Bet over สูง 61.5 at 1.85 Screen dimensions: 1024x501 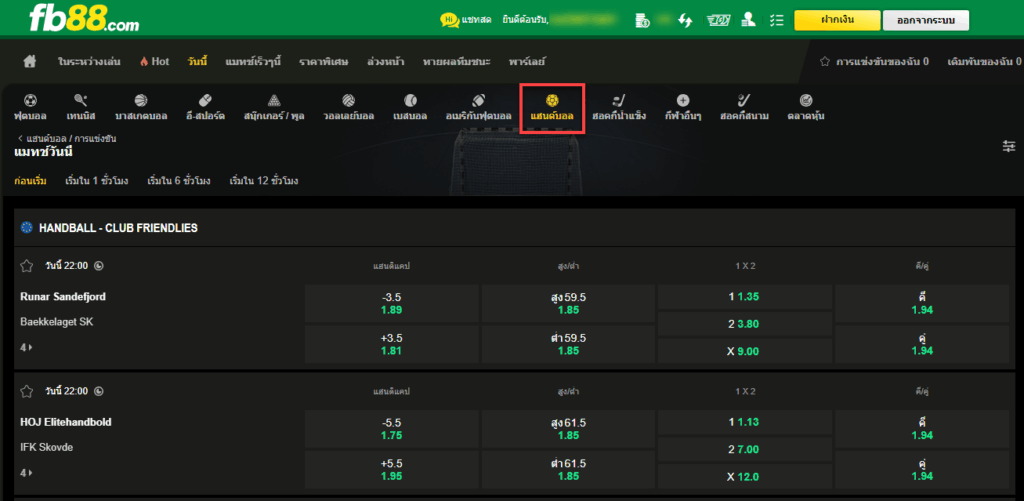[x=568, y=428]
